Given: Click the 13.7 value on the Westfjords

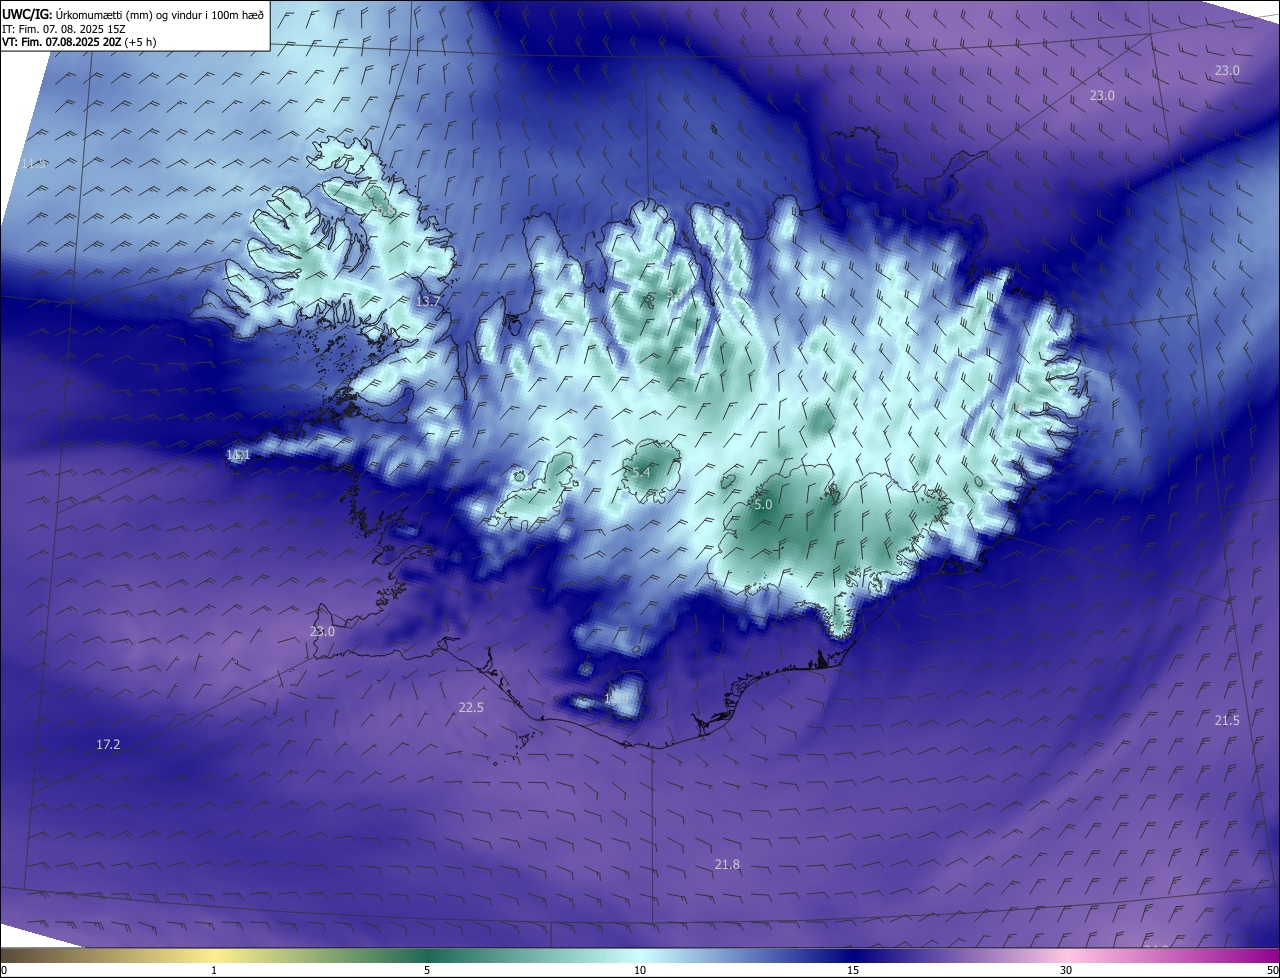Looking at the screenshot, I should click(428, 301).
